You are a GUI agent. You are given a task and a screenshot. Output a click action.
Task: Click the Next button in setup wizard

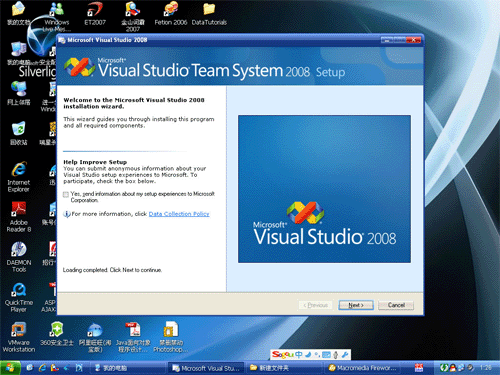point(356,305)
